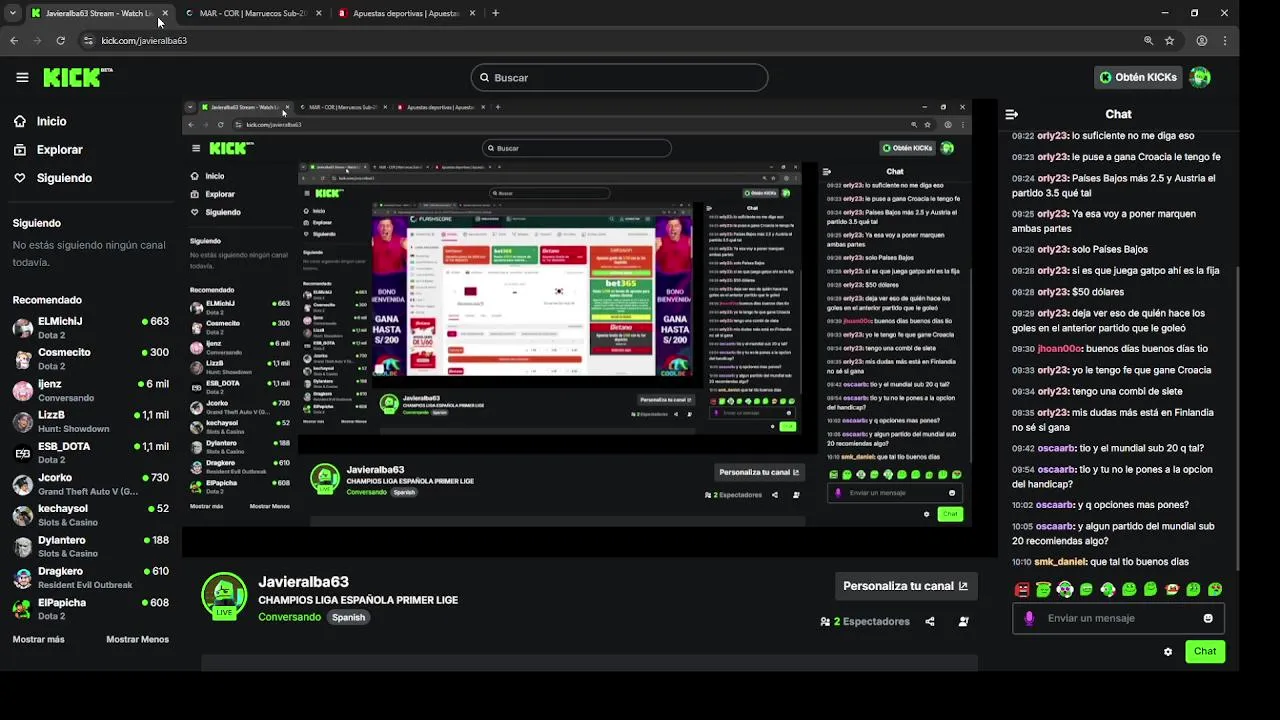Open the three-dot browser menu
Image resolution: width=1280 pixels, height=720 pixels.
point(1226,40)
